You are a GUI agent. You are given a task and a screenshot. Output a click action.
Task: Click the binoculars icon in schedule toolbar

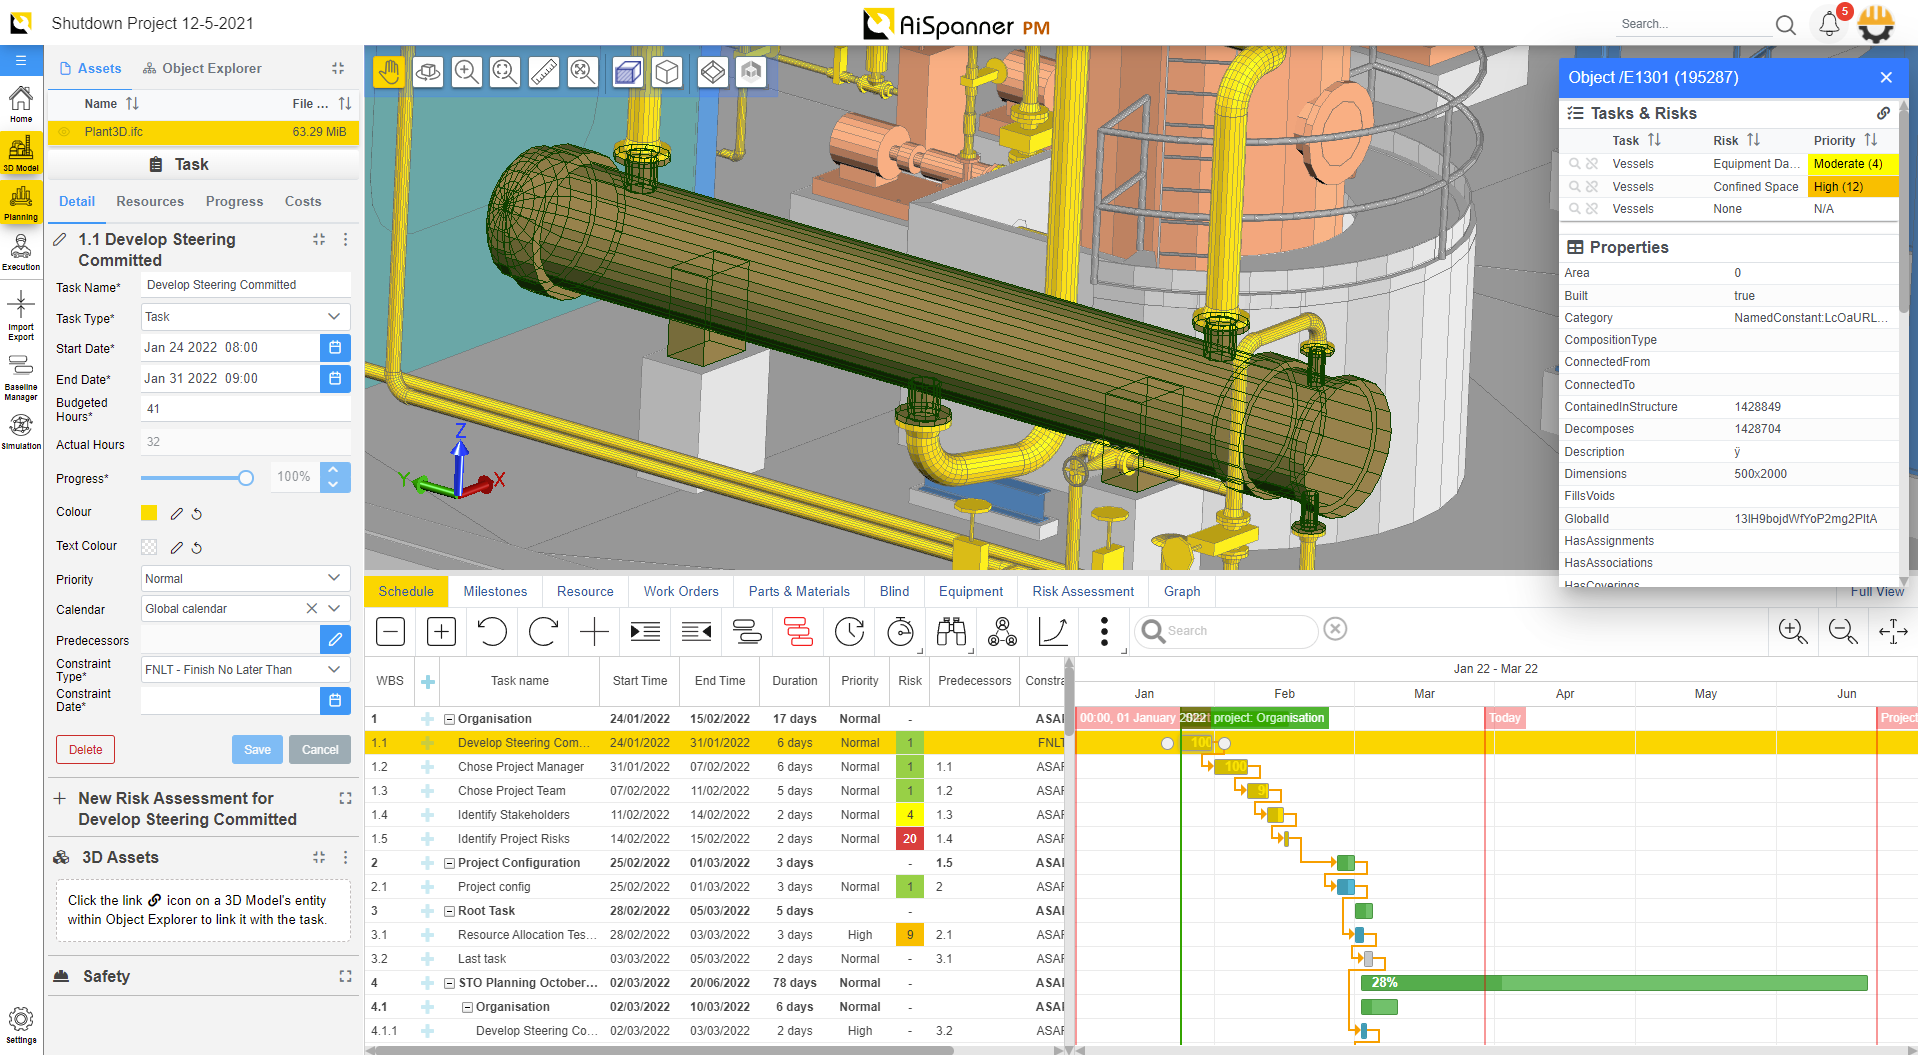coord(951,631)
